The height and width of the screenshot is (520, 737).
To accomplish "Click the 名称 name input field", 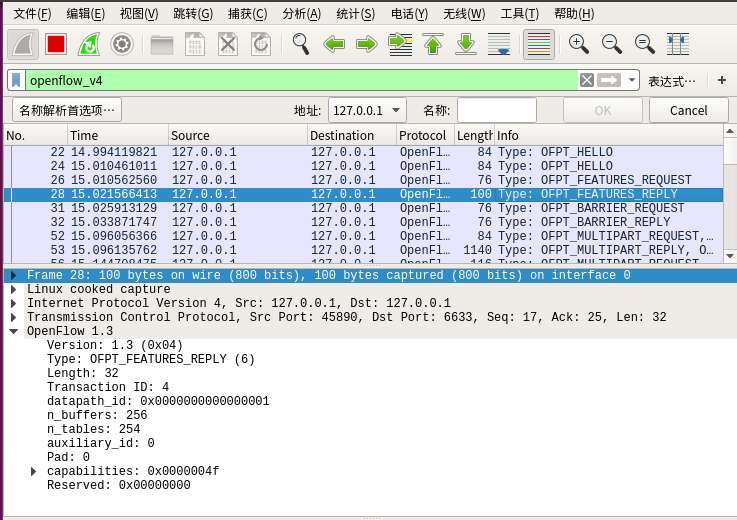I will click(497, 110).
